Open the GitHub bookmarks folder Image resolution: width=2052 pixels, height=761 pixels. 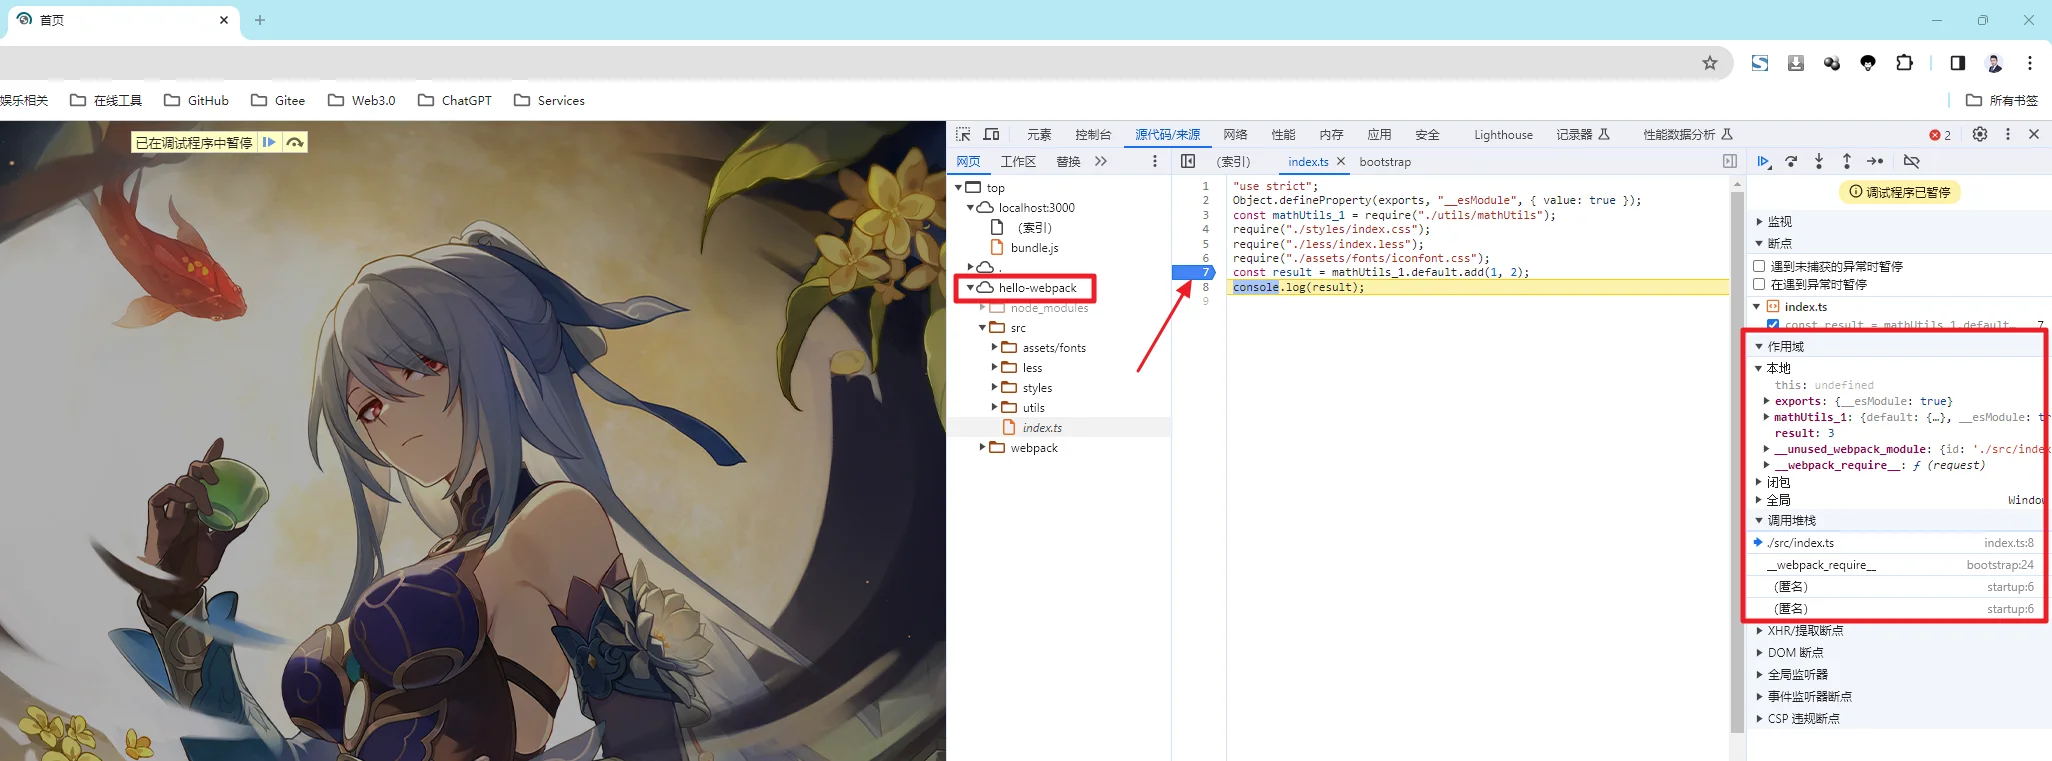197,101
